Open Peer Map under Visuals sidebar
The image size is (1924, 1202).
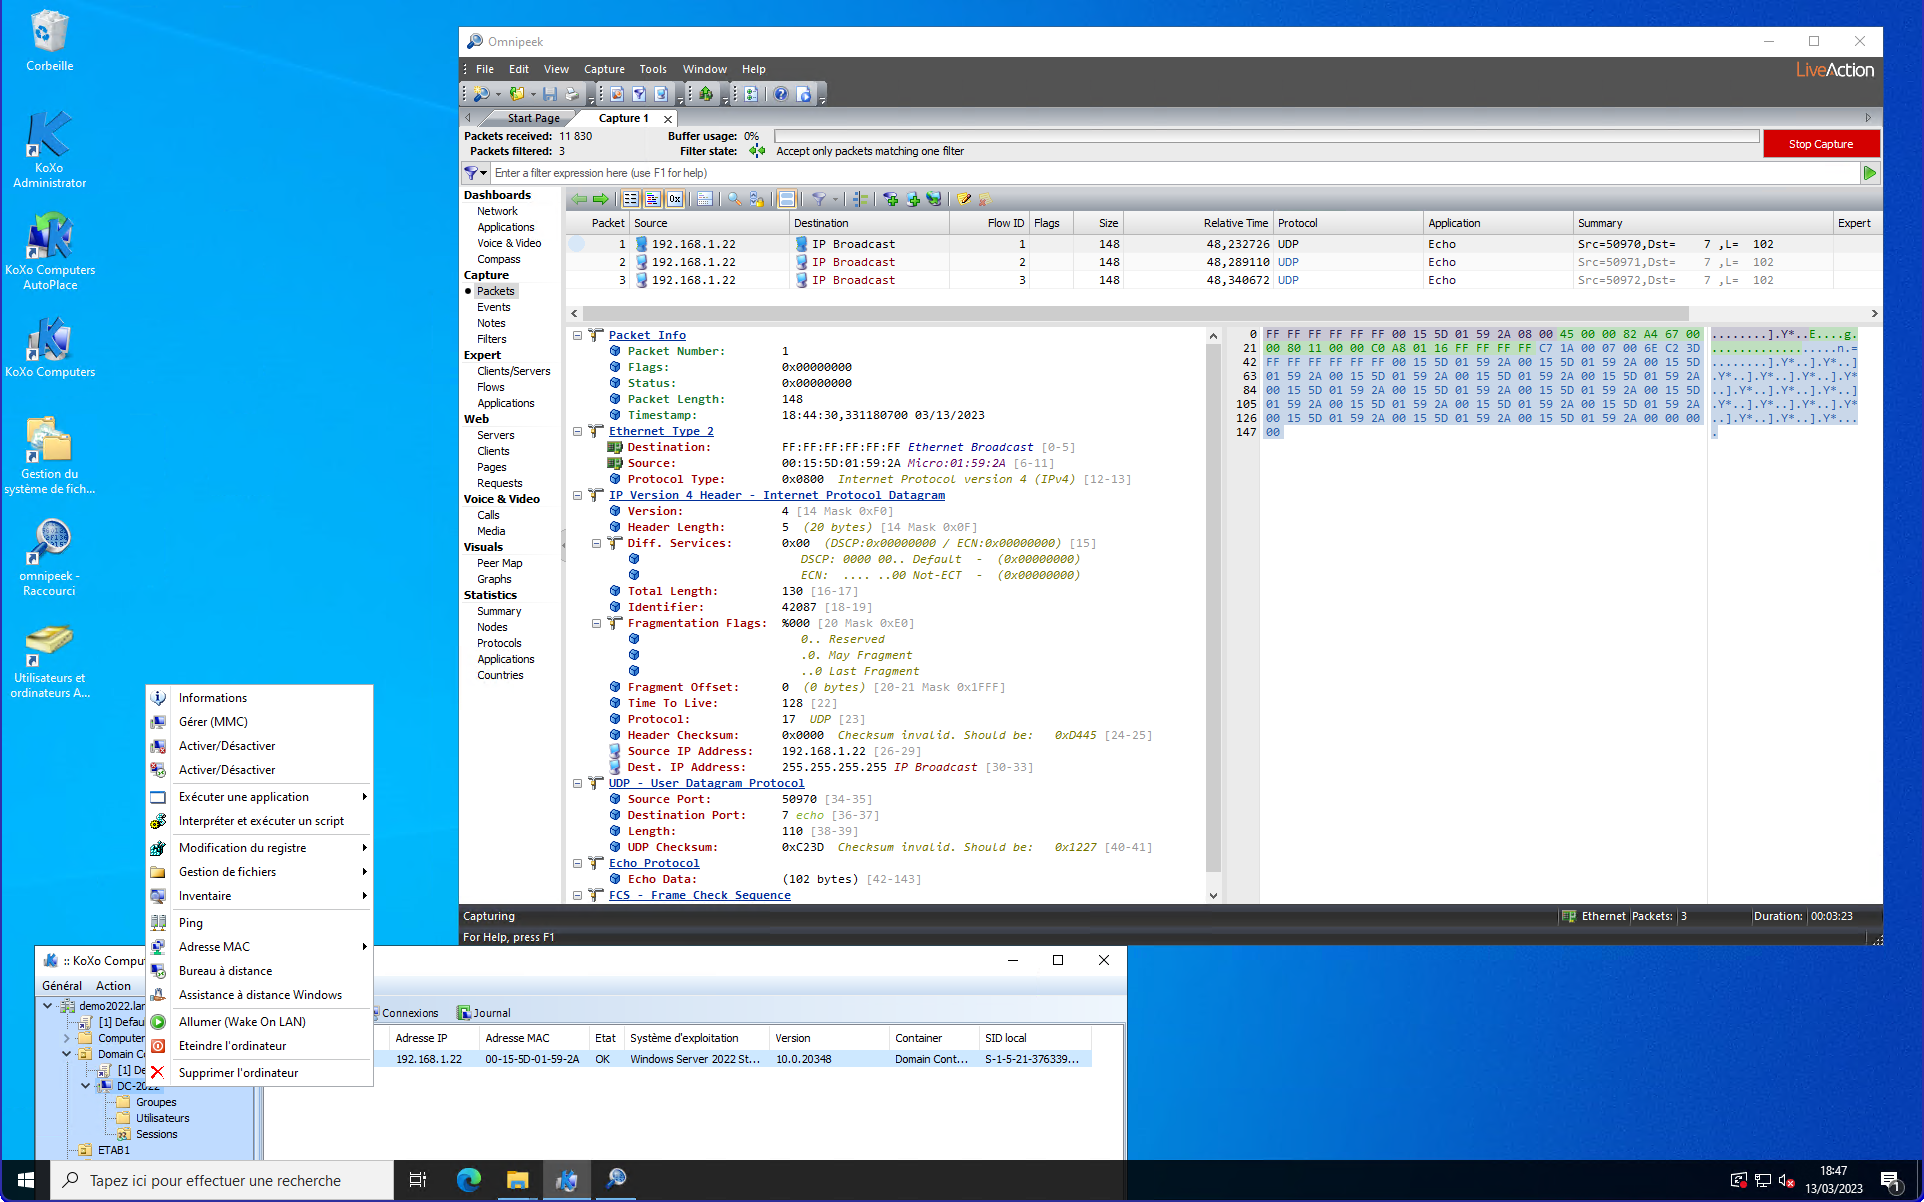click(x=499, y=563)
